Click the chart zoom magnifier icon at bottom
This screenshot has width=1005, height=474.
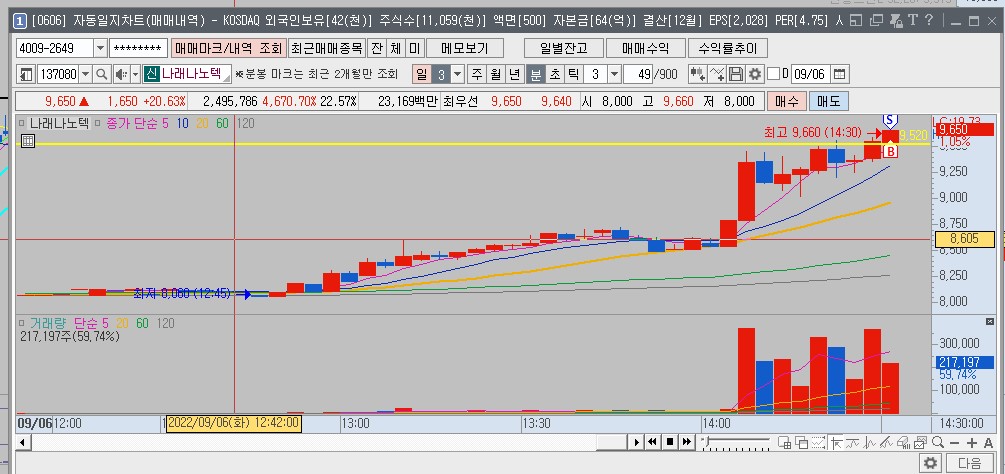click(938, 443)
